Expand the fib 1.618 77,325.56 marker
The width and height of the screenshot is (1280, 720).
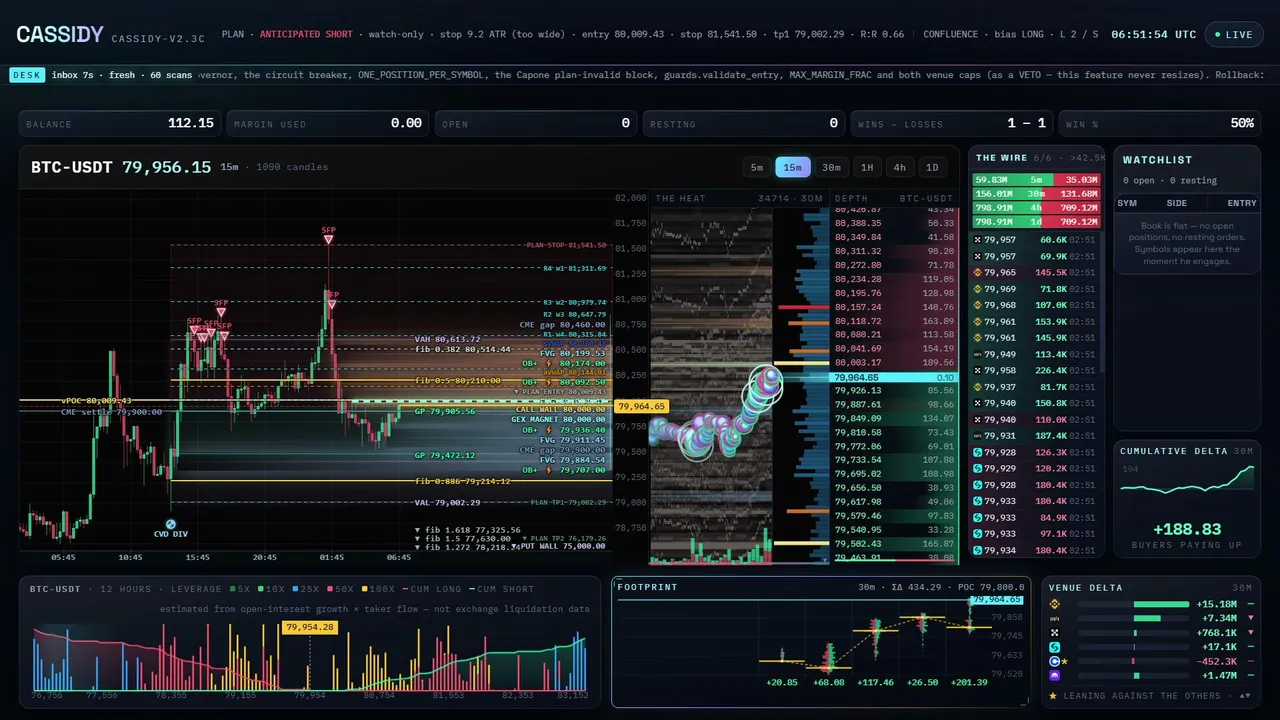(x=468, y=530)
